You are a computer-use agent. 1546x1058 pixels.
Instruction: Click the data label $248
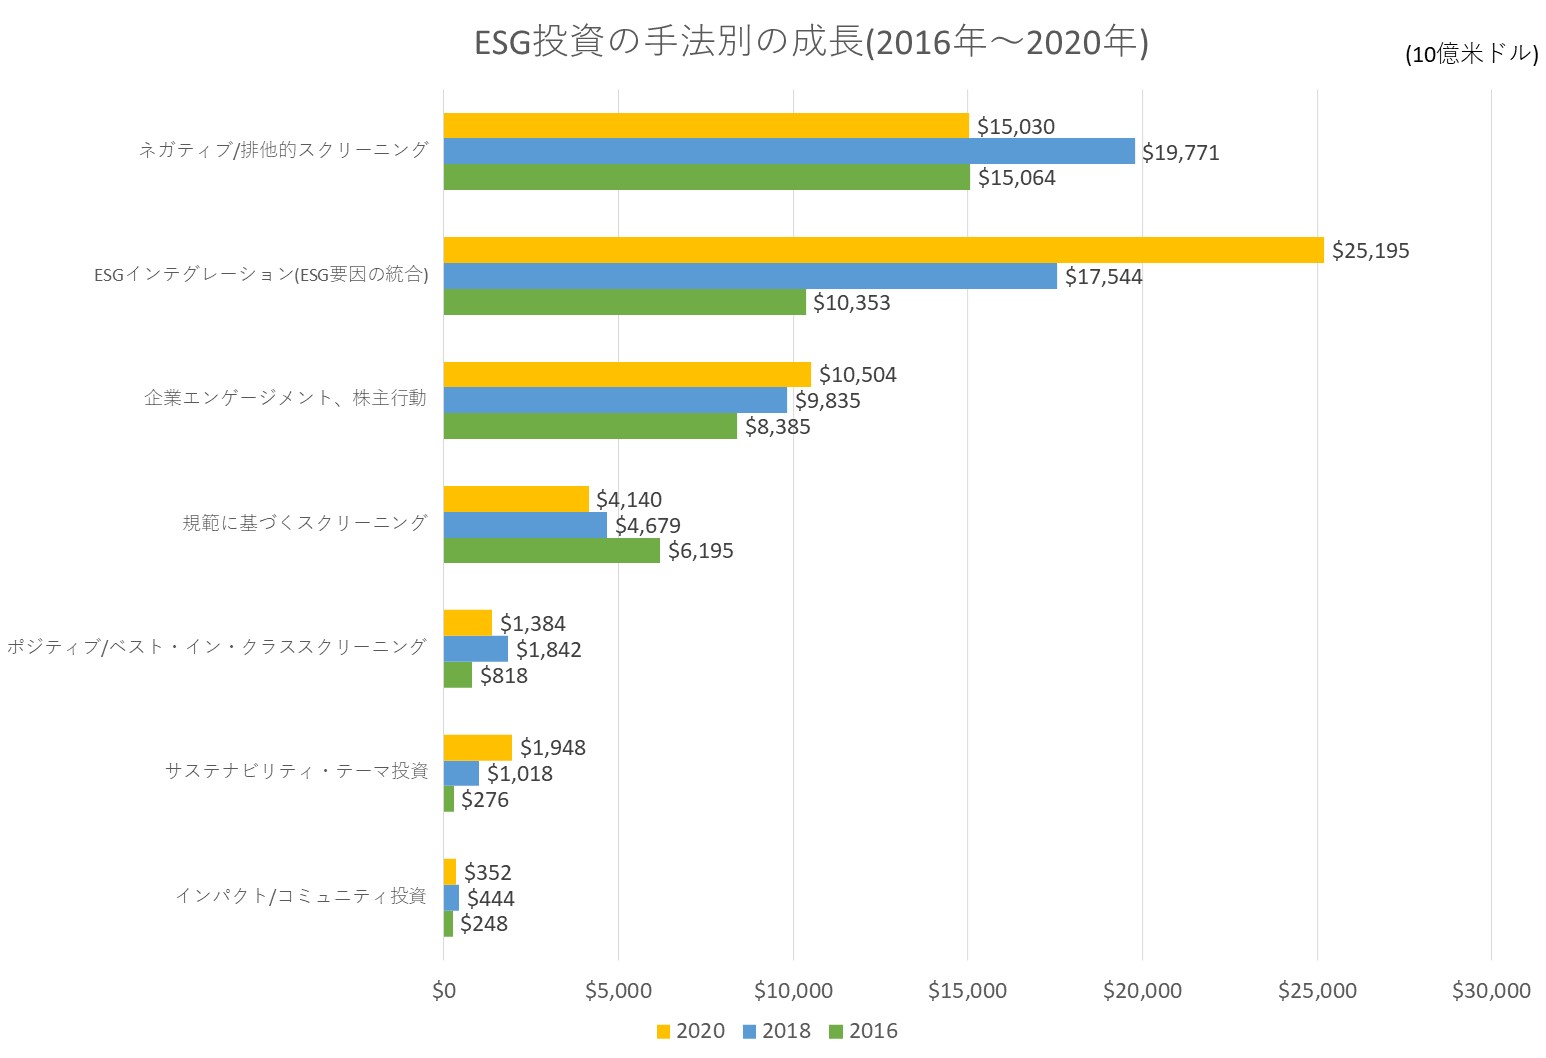coord(484,923)
